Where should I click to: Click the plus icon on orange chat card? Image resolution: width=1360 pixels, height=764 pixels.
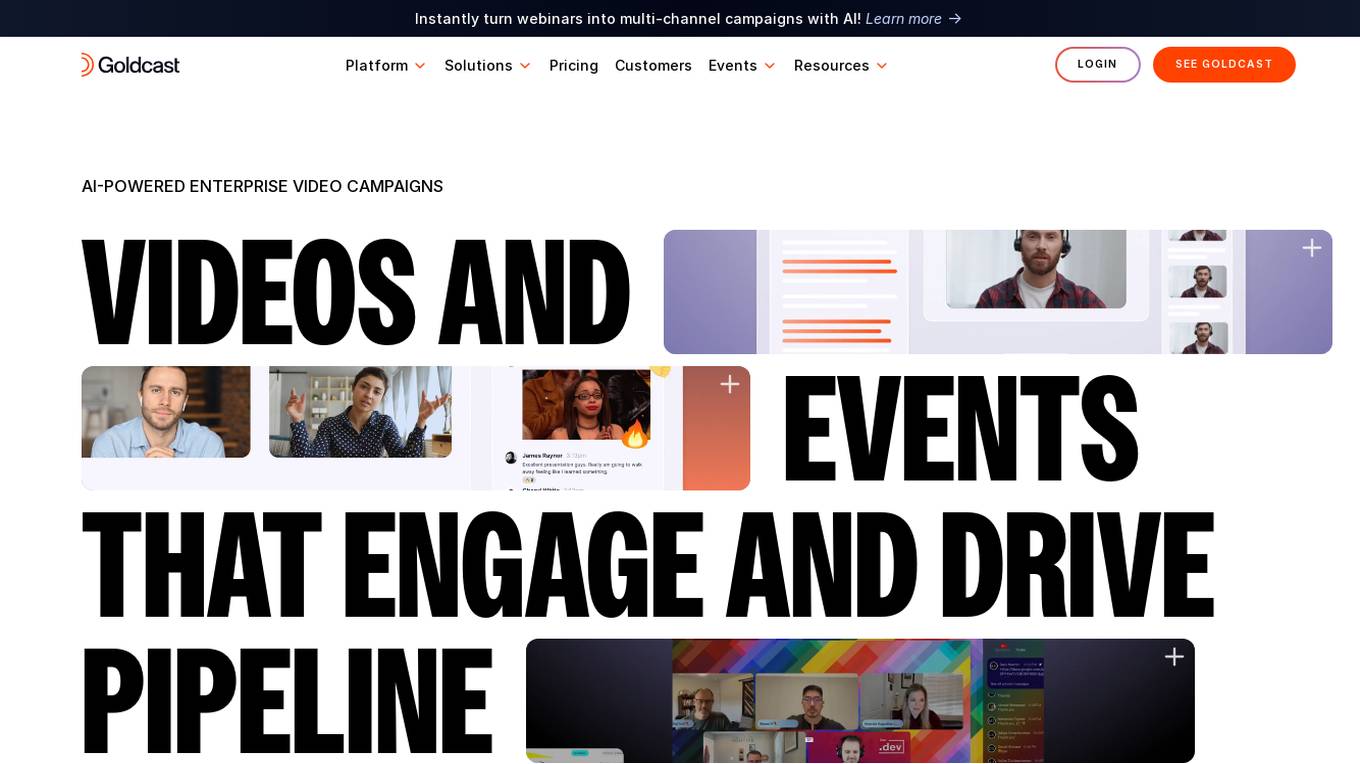(x=730, y=384)
